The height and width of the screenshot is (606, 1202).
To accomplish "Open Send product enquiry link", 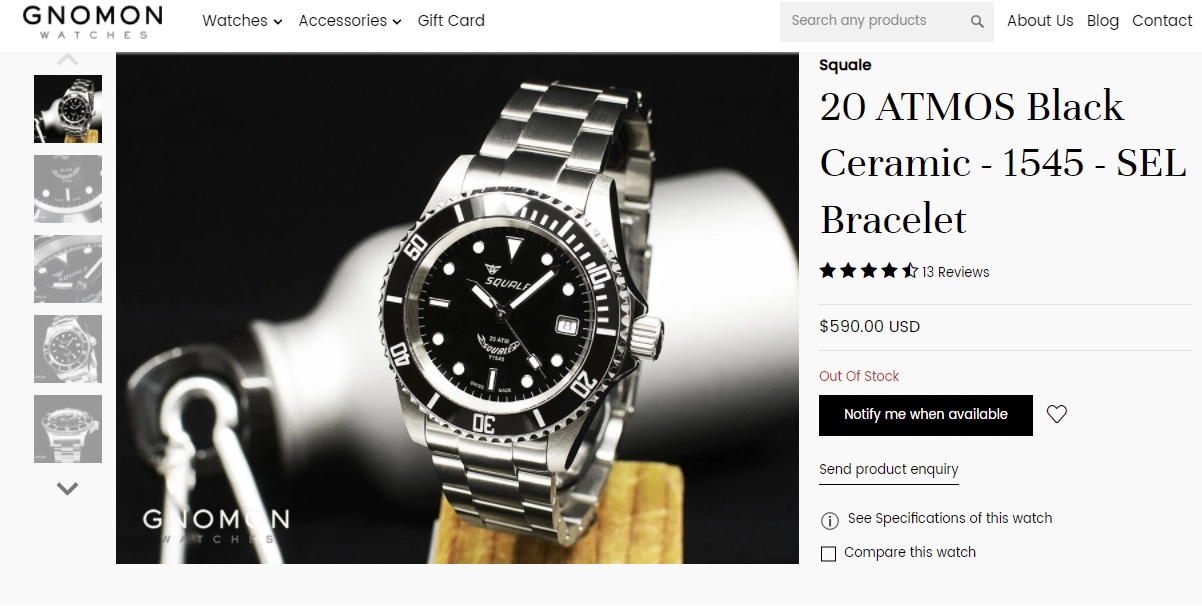I will [889, 470].
